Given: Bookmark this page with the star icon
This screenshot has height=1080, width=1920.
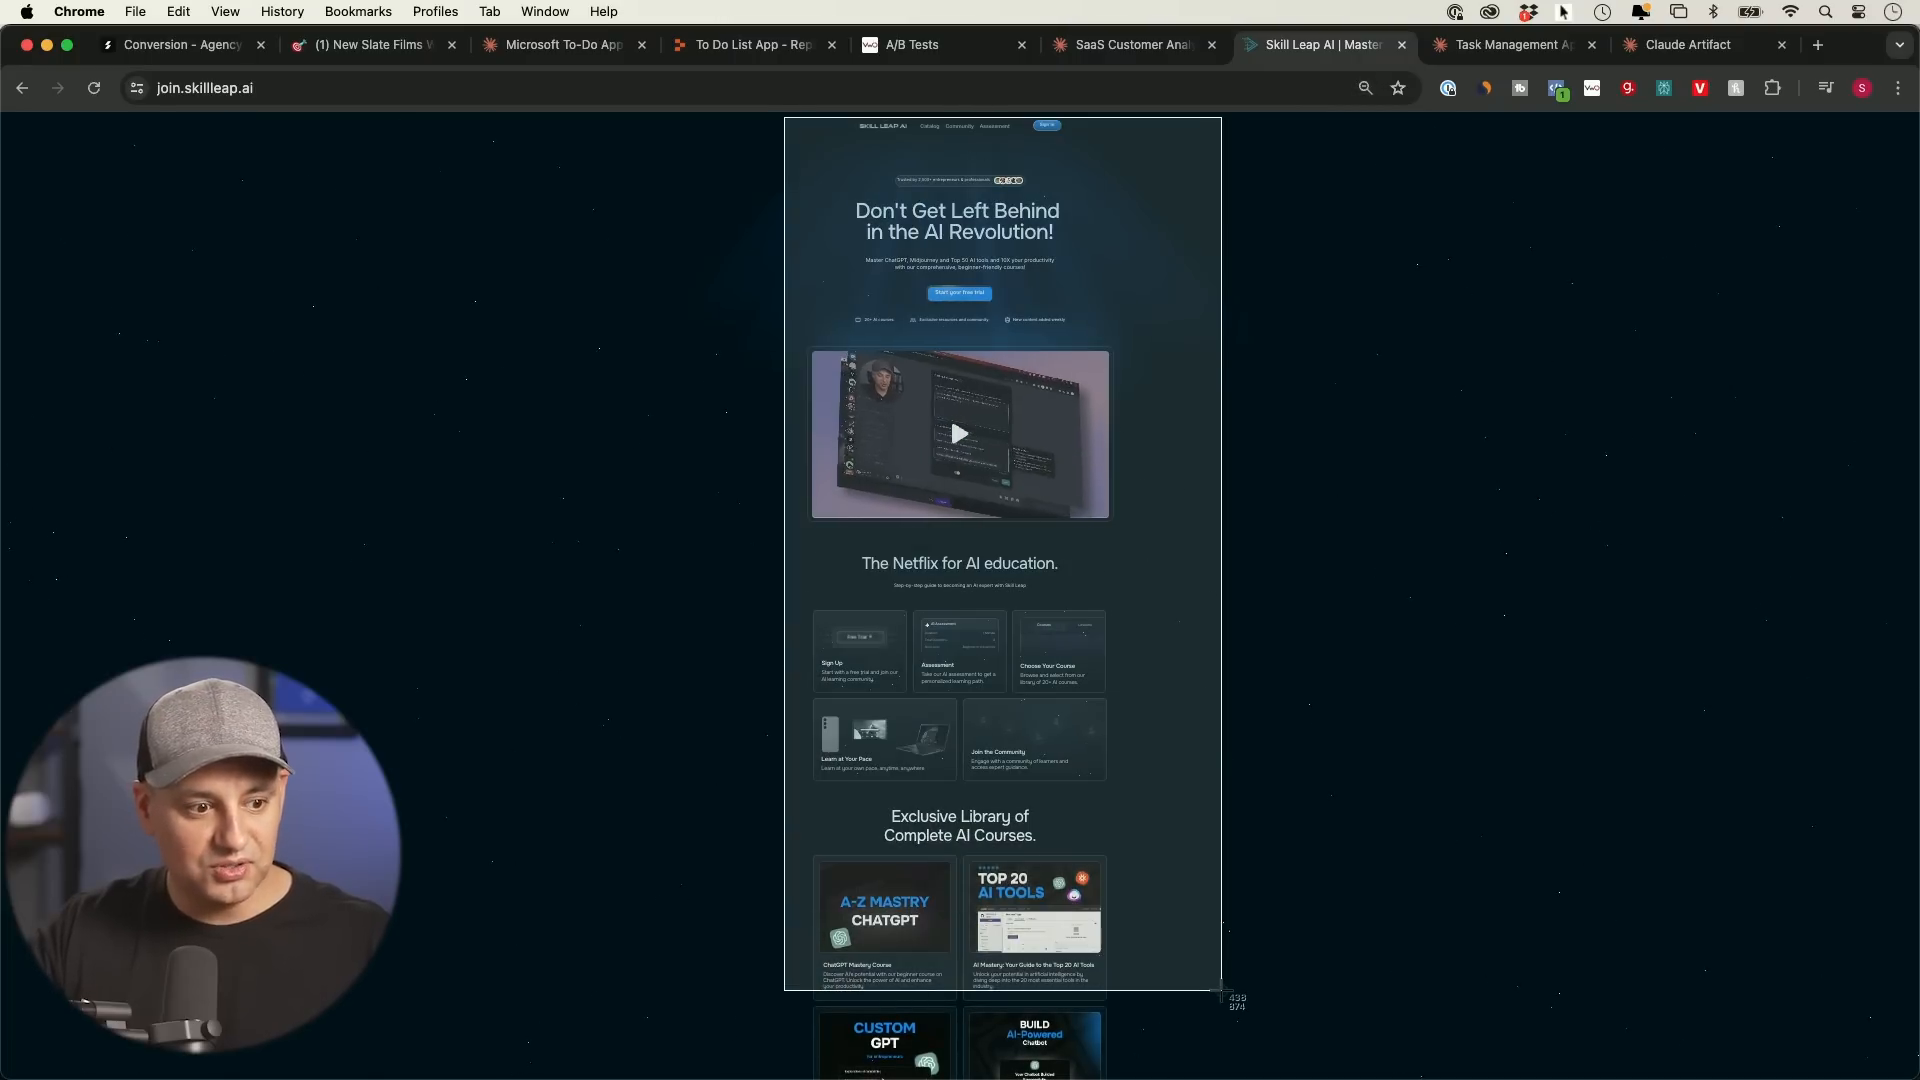Looking at the screenshot, I should [x=1398, y=88].
